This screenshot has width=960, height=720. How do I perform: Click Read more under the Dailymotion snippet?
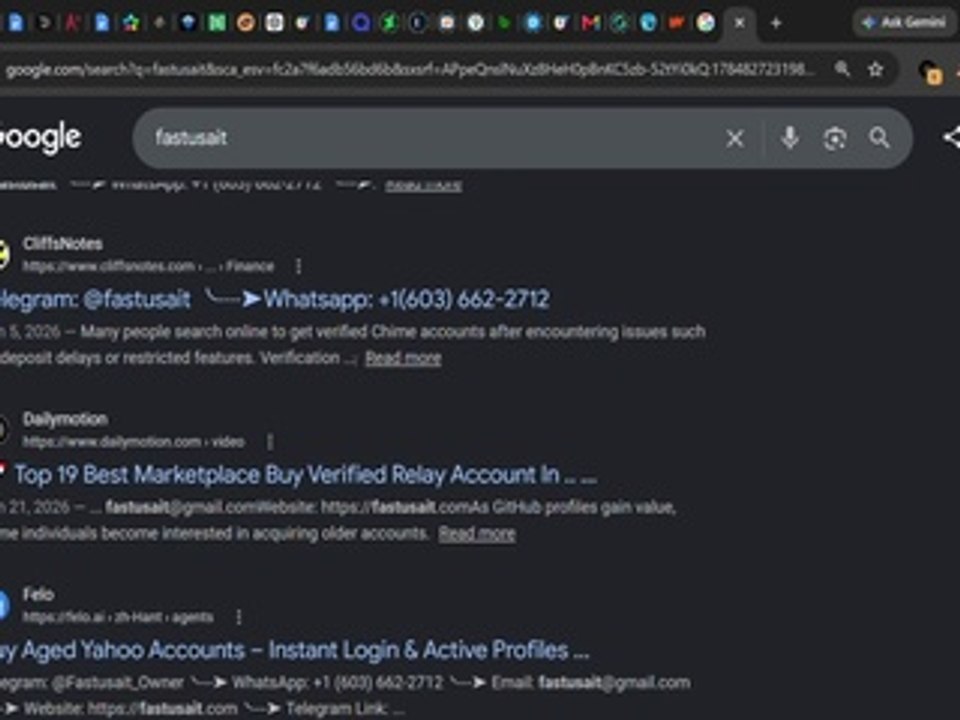click(477, 534)
